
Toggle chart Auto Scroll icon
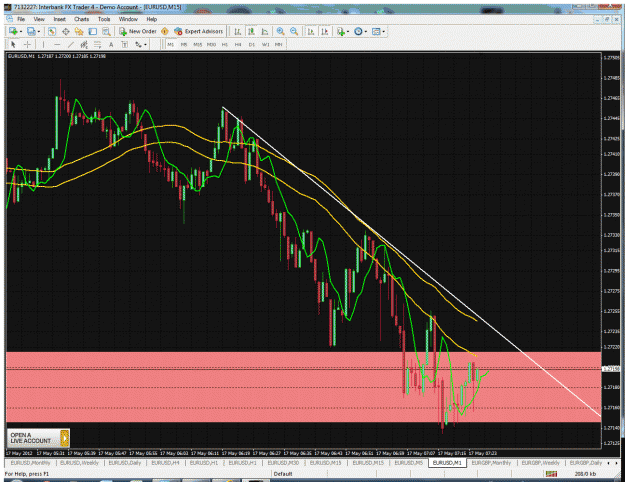pyautogui.click(x=311, y=31)
